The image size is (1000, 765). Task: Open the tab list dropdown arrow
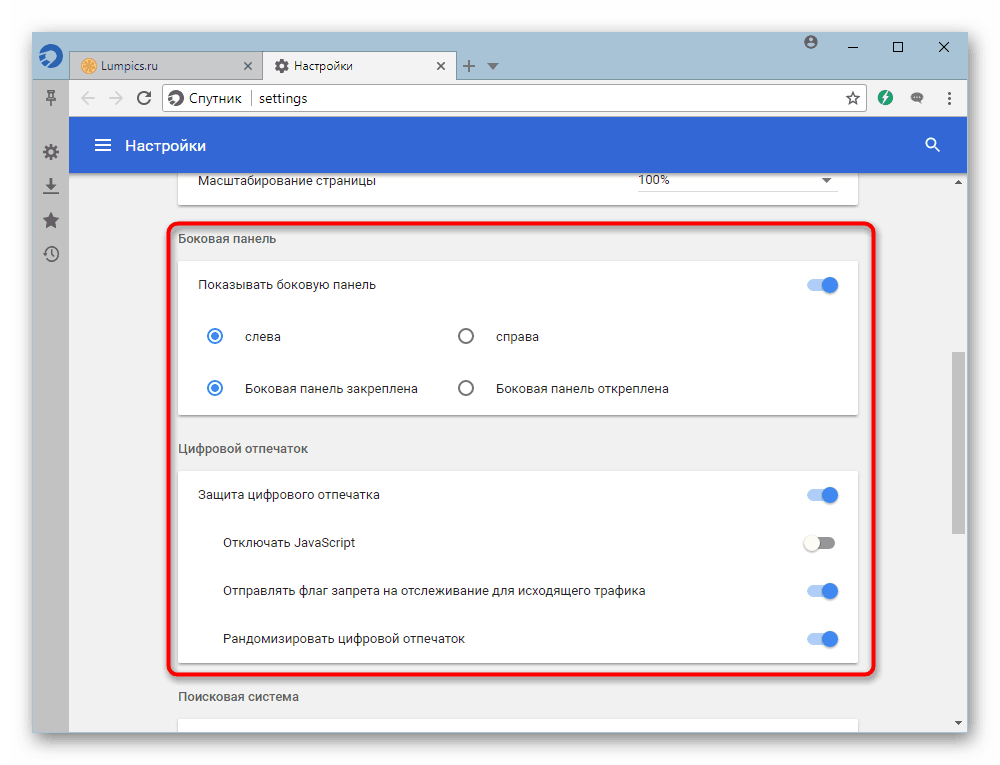click(492, 66)
